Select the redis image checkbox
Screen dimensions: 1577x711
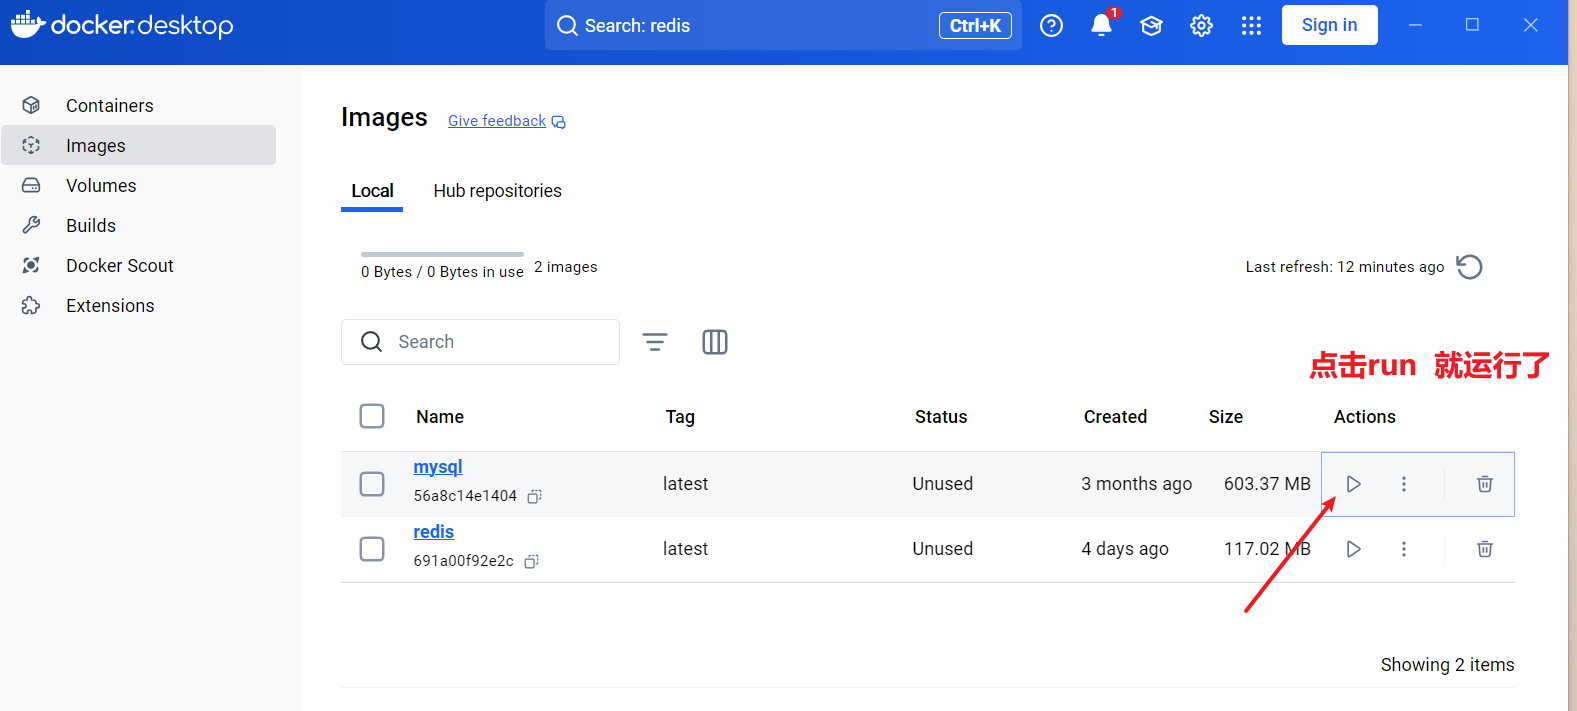pos(372,549)
